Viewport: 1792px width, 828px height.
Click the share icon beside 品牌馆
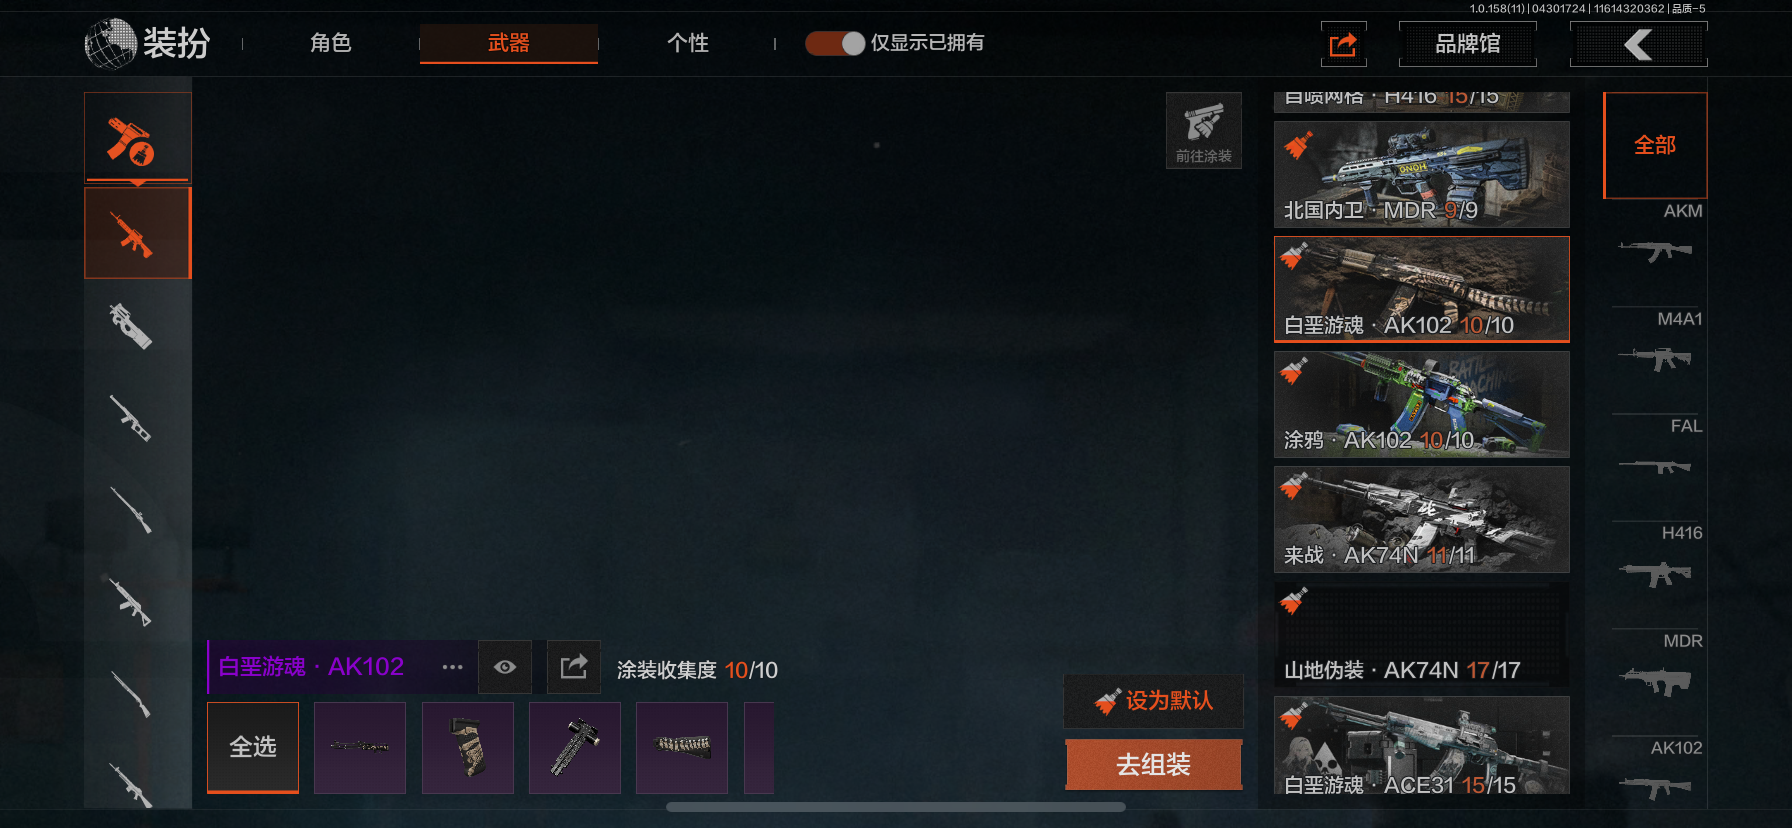1343,44
